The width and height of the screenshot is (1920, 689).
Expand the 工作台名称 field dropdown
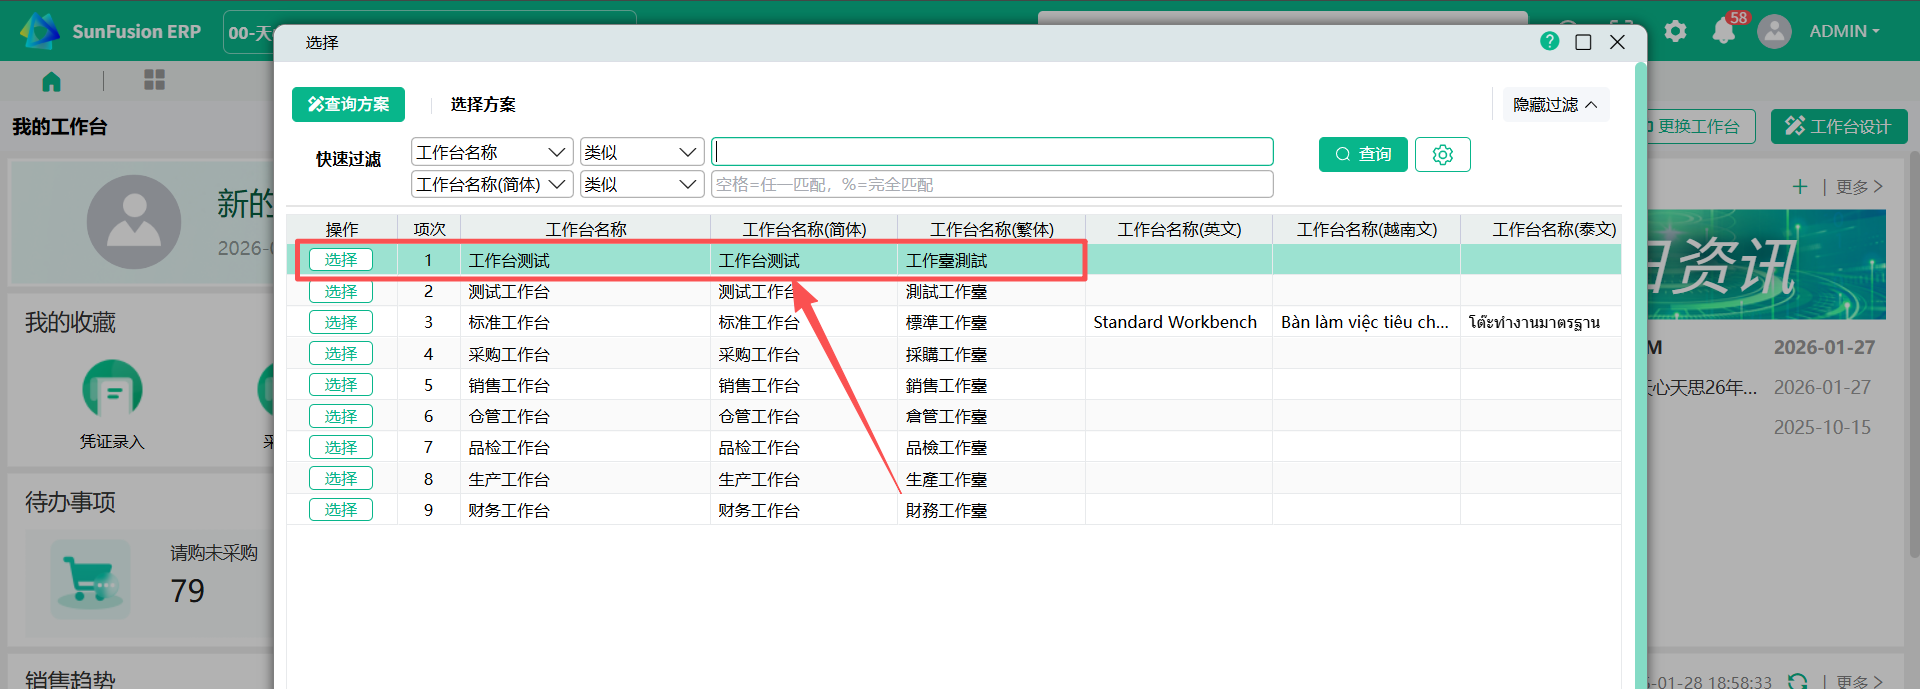click(491, 152)
